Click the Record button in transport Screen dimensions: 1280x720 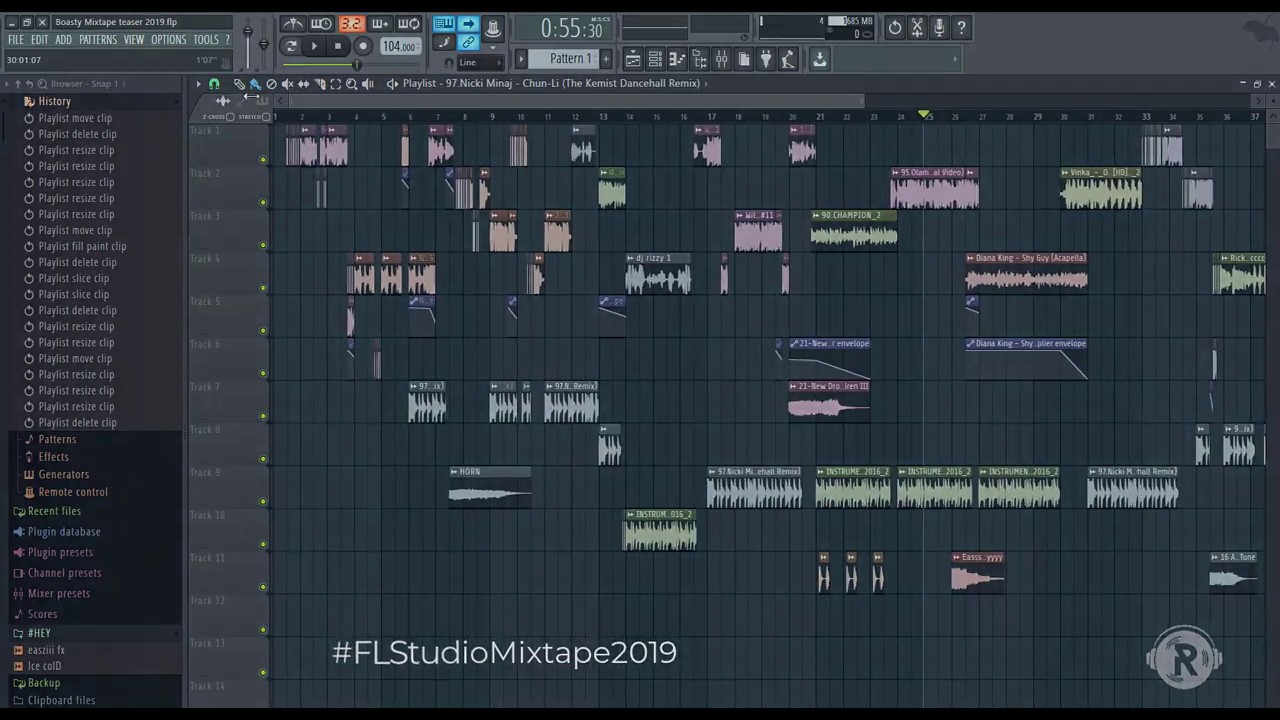pyautogui.click(x=363, y=46)
